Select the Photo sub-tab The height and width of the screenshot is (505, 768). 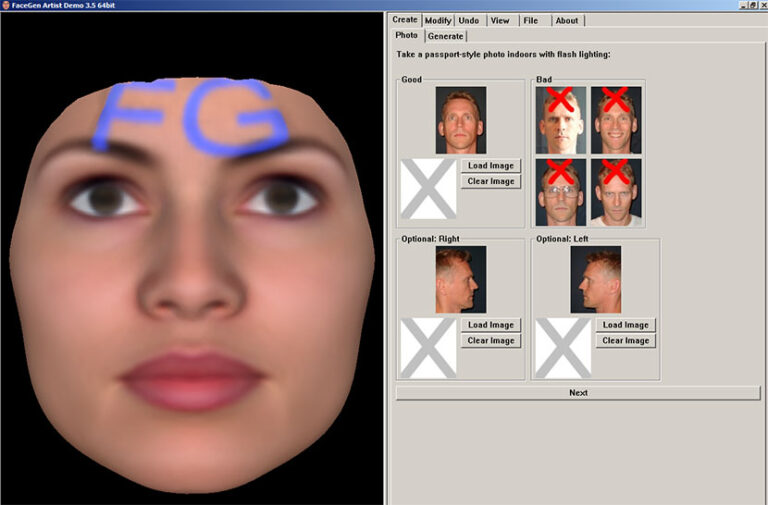pos(407,35)
